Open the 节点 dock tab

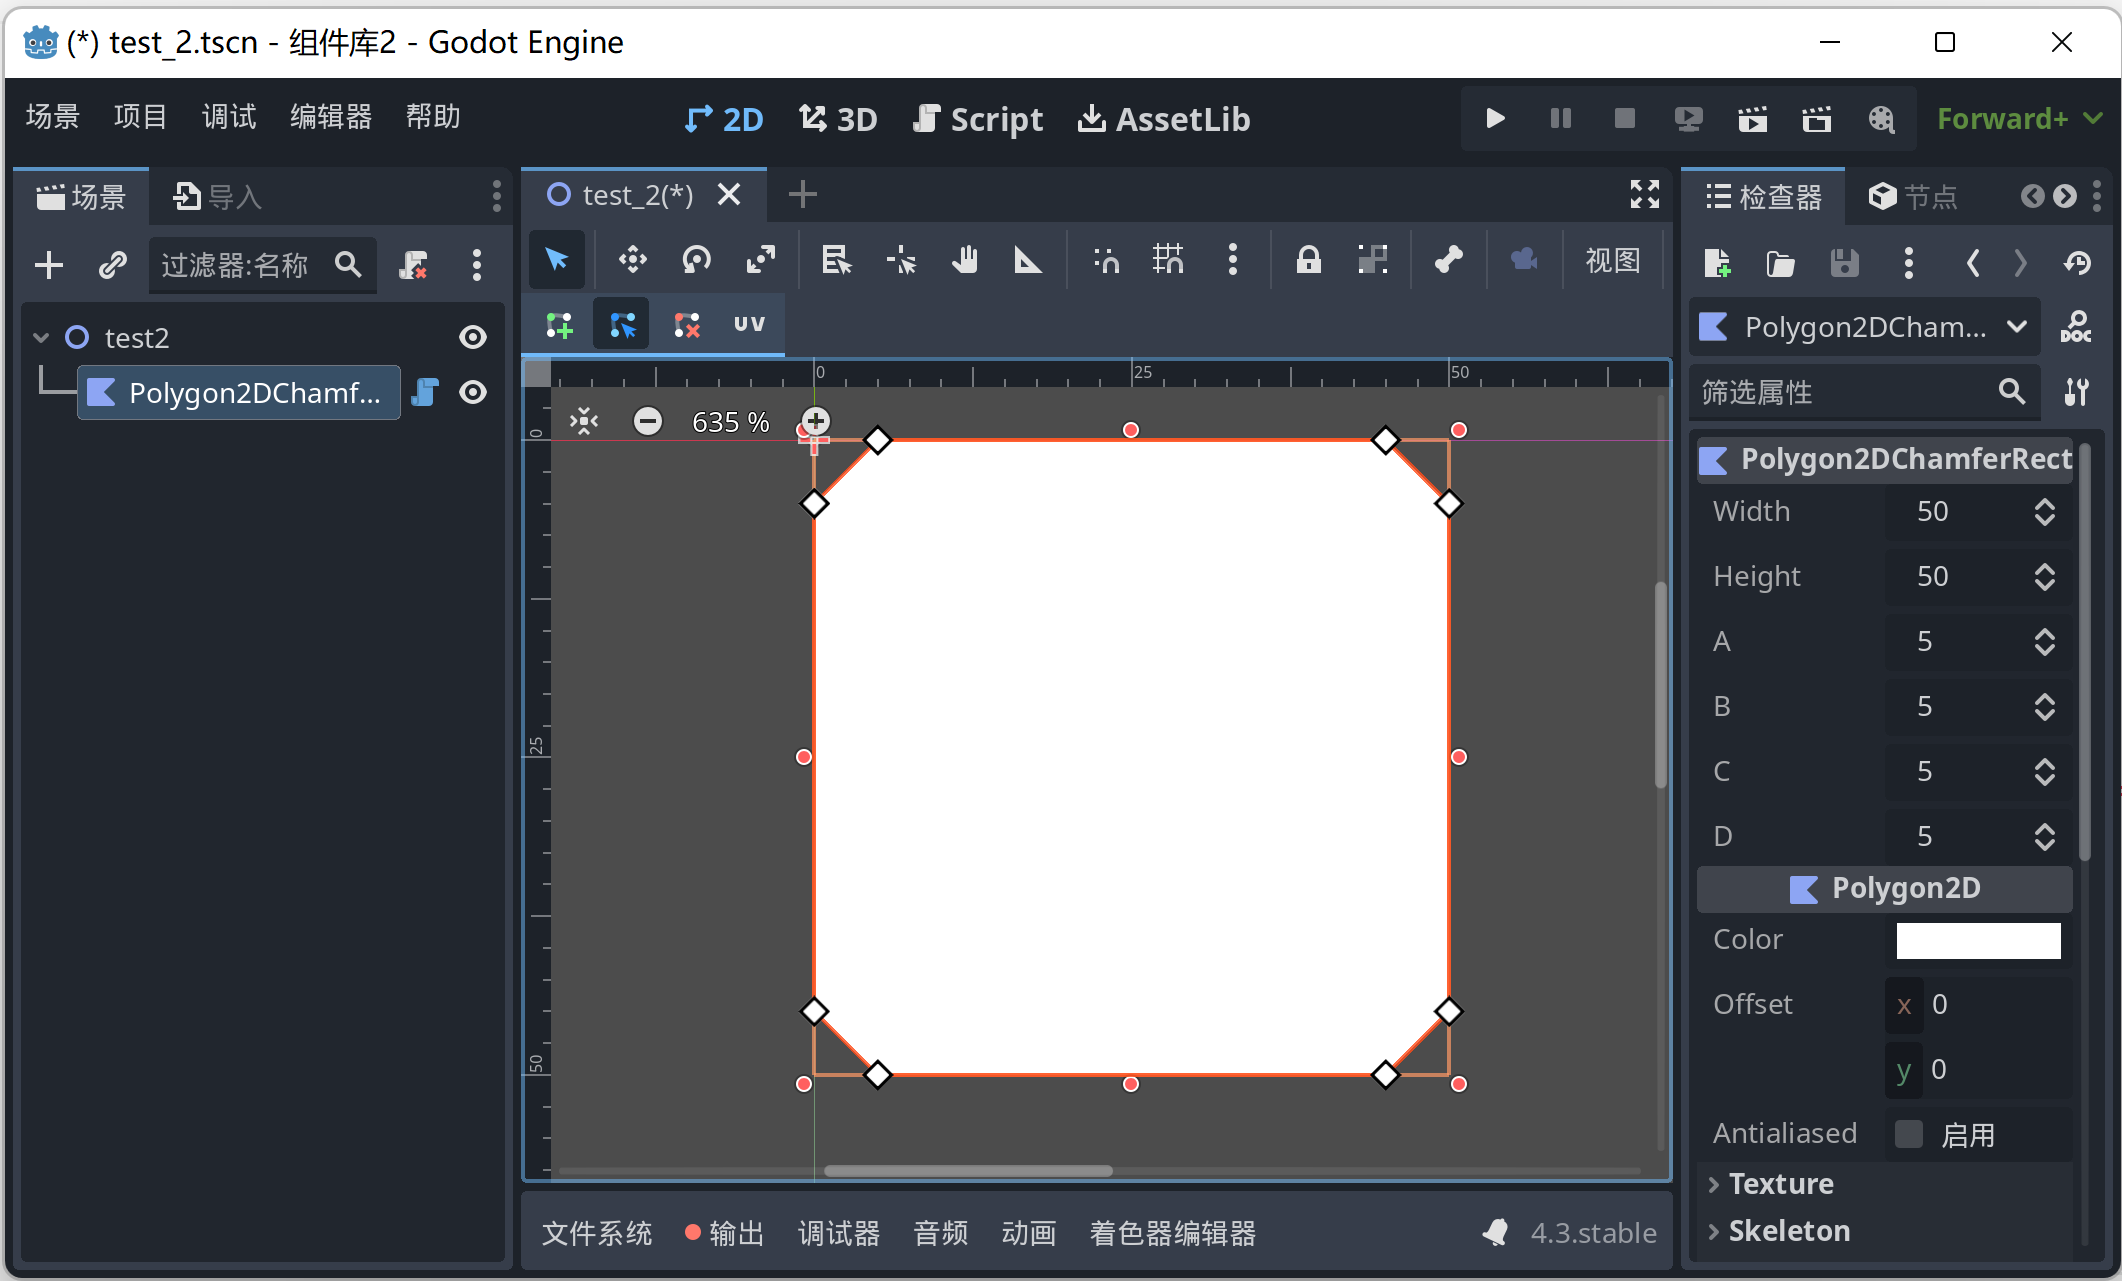point(1913,196)
